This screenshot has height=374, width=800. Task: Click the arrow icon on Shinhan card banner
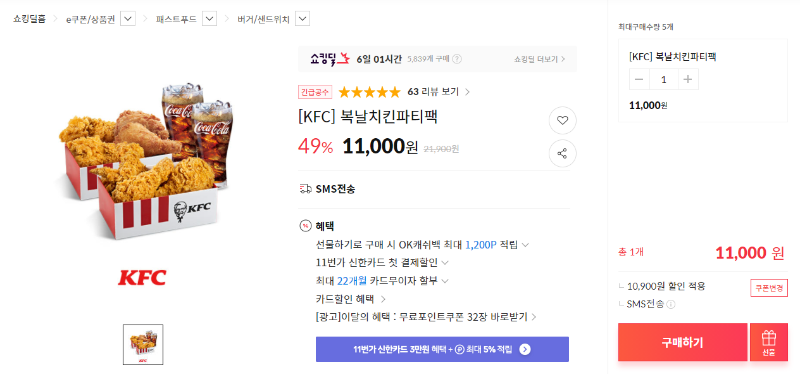525,350
